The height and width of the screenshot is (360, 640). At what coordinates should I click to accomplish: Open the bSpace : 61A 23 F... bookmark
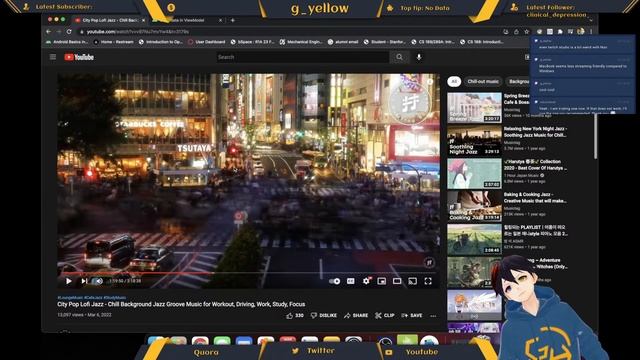click(x=252, y=42)
